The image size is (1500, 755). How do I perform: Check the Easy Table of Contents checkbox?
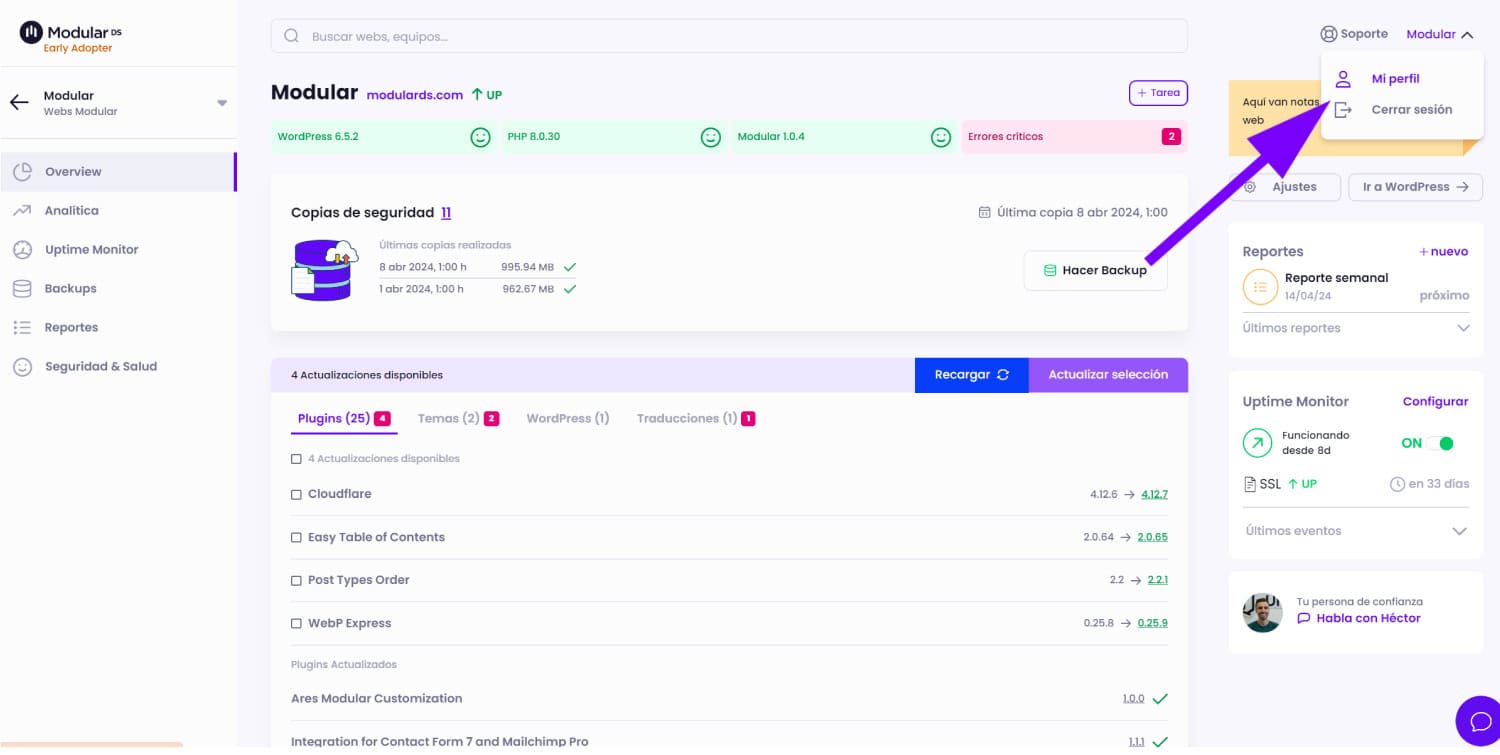(296, 538)
